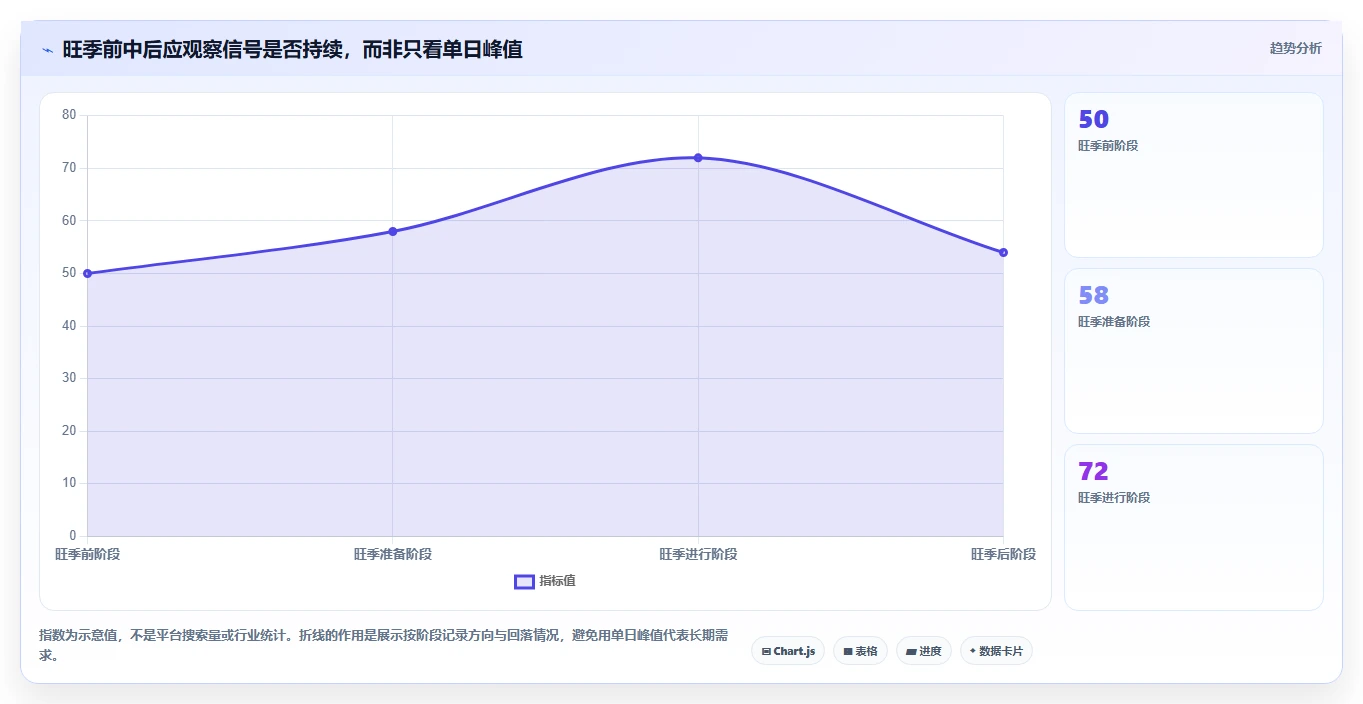Image resolution: width=1363 pixels, height=704 pixels.
Task: Click the y-axis label 0
Action: click(x=72, y=536)
